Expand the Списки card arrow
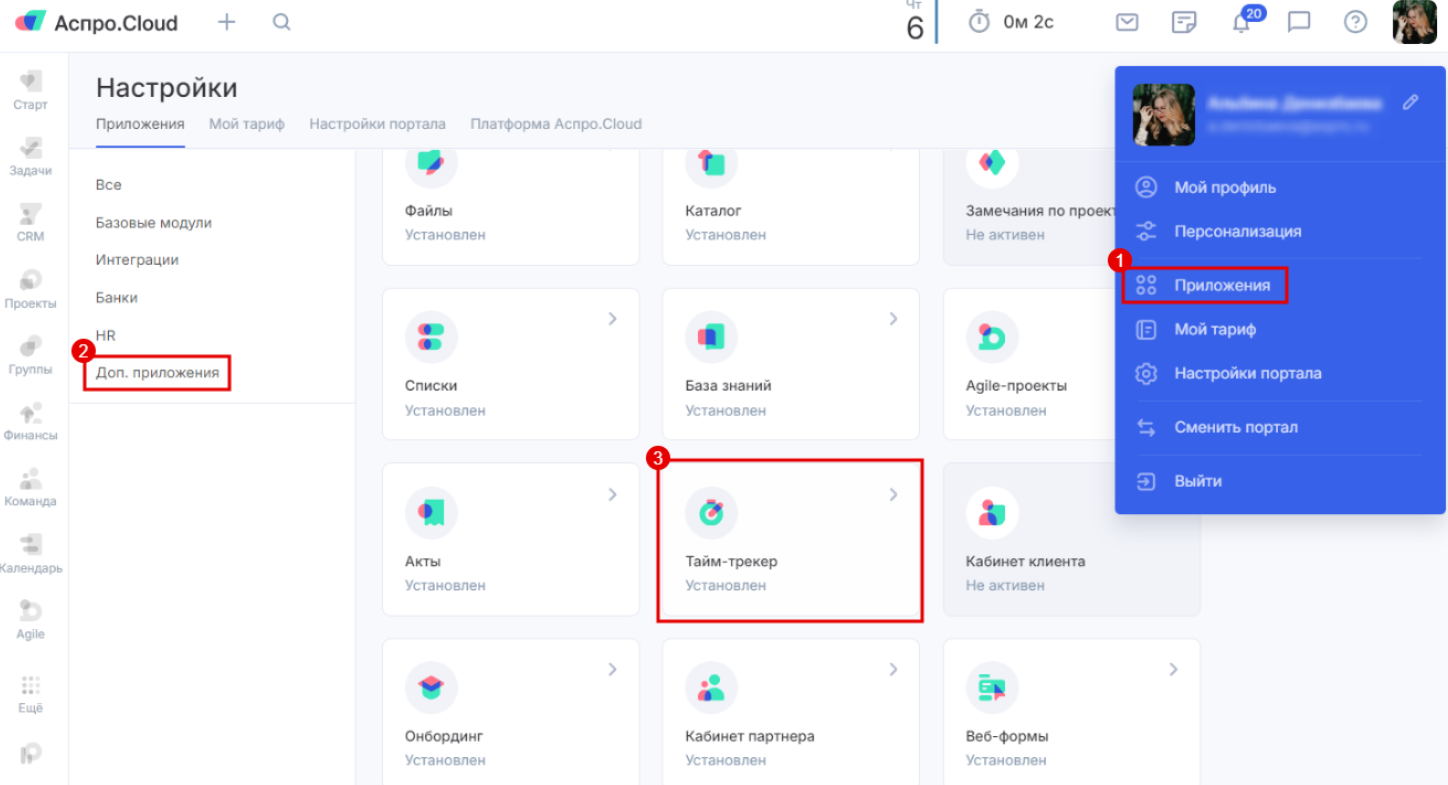 pos(613,319)
